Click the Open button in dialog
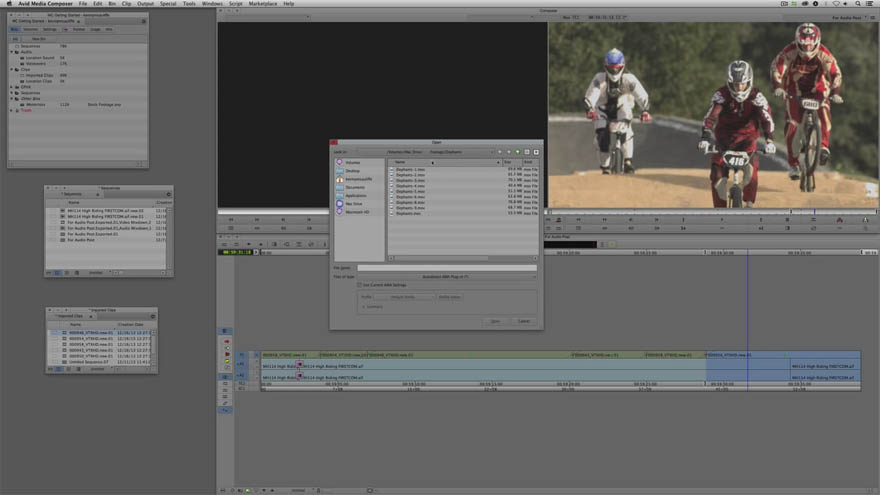 (496, 321)
